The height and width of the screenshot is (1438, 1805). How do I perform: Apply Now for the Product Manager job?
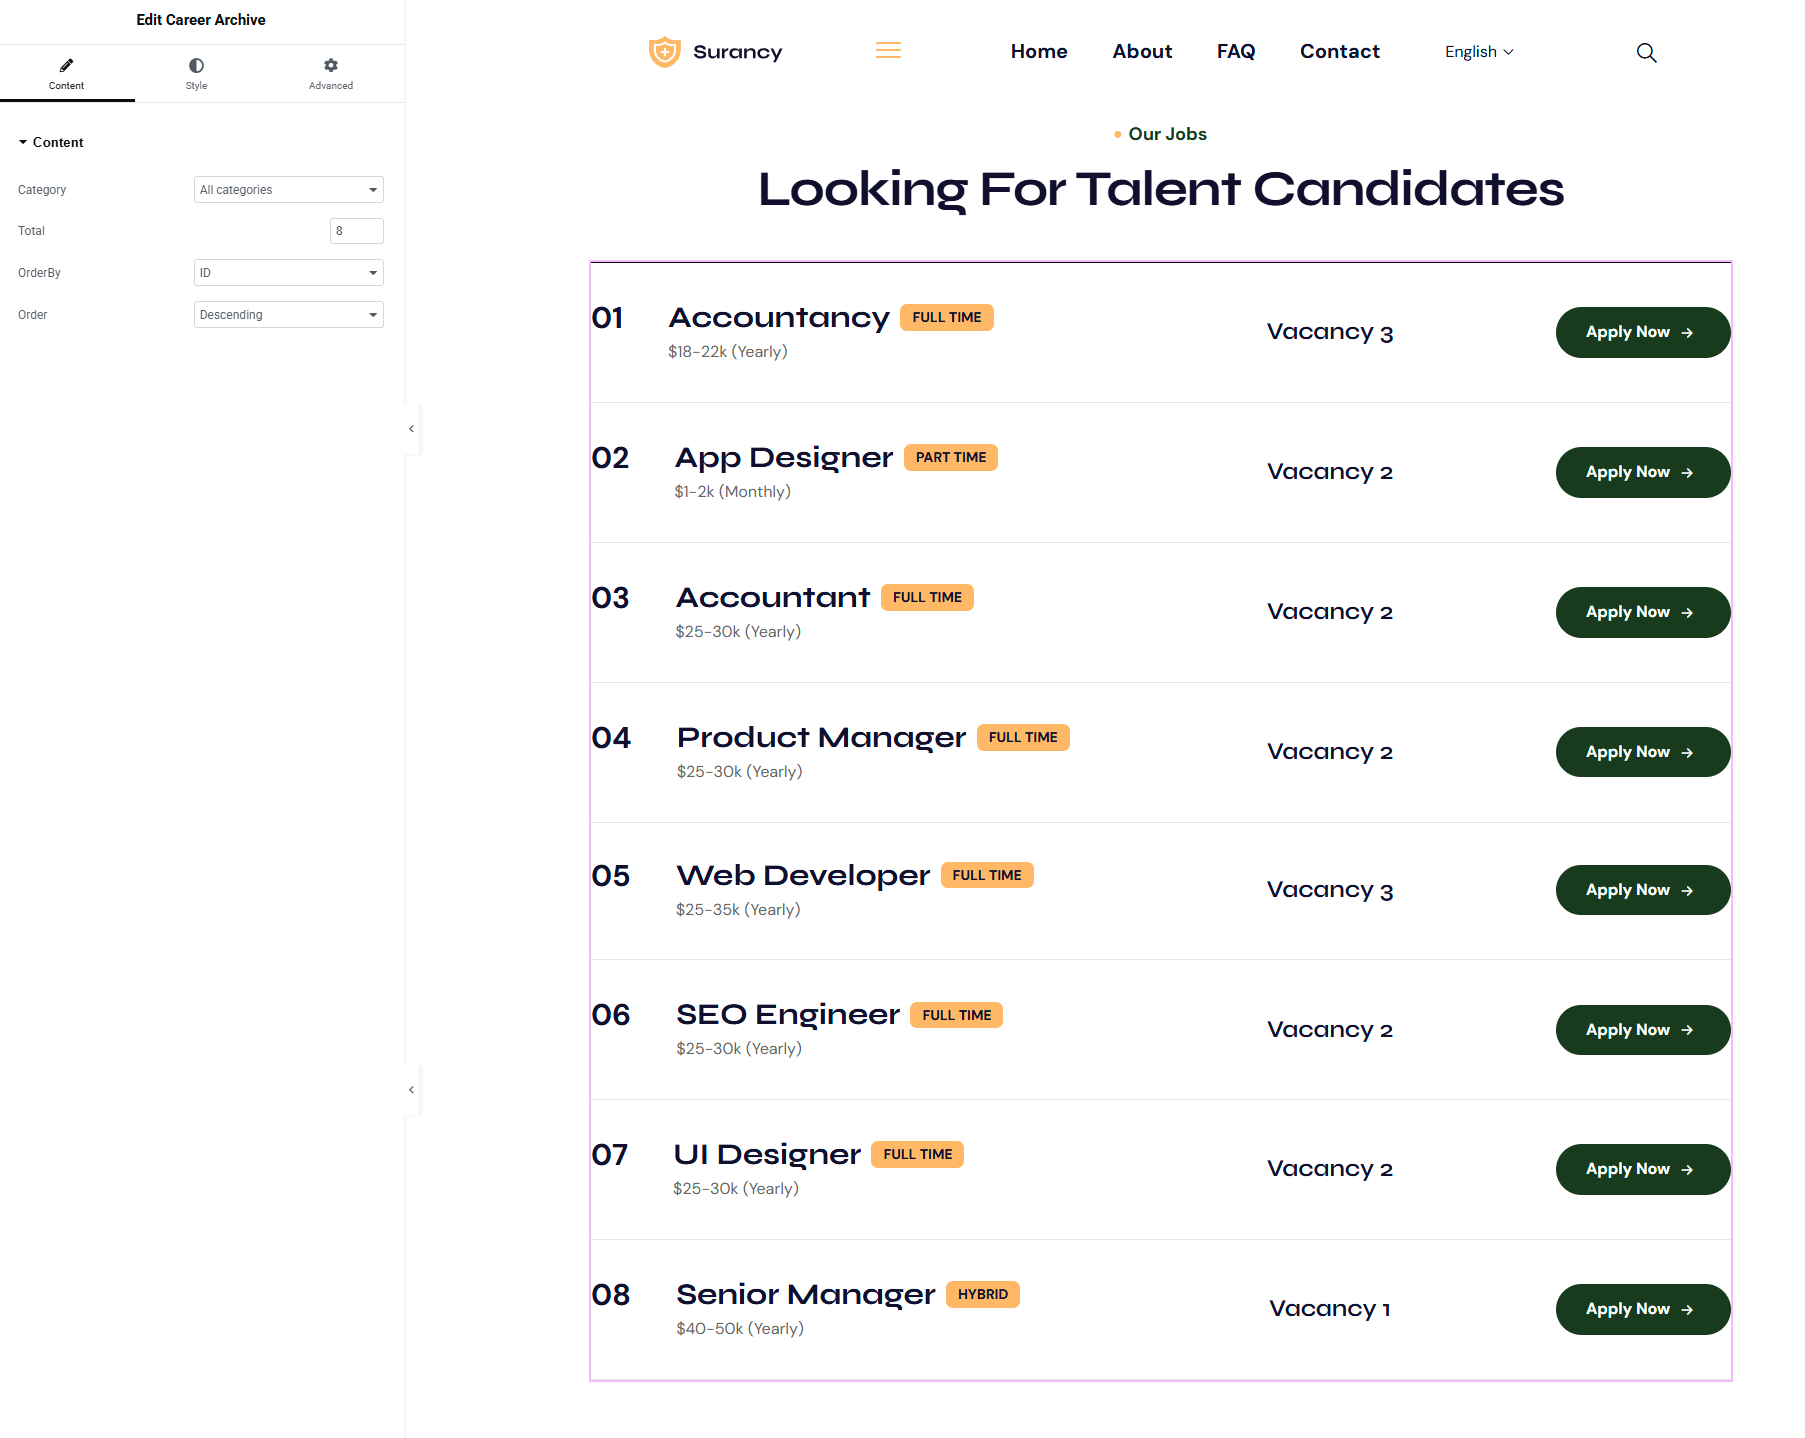[x=1643, y=753]
